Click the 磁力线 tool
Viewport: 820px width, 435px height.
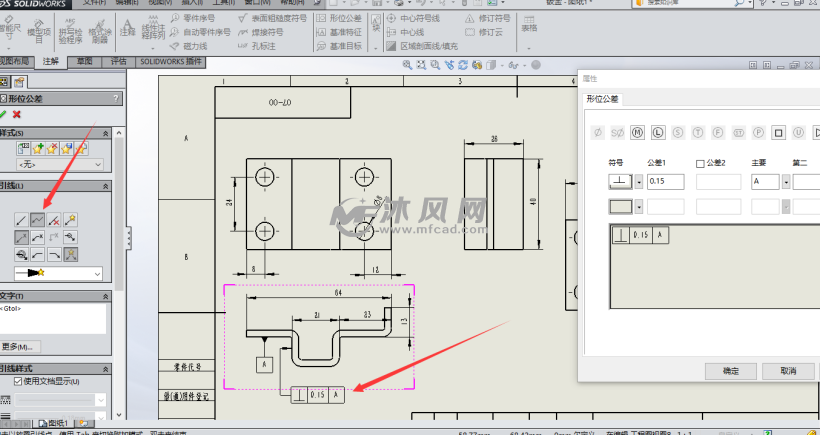[x=189, y=46]
